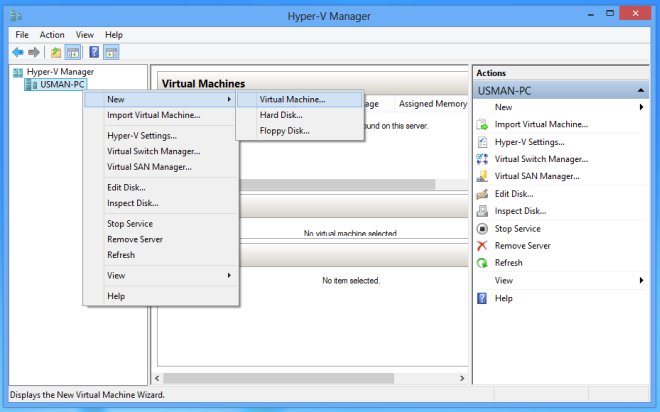
Task: Select Remove Server in context menu
Action: 161,239
